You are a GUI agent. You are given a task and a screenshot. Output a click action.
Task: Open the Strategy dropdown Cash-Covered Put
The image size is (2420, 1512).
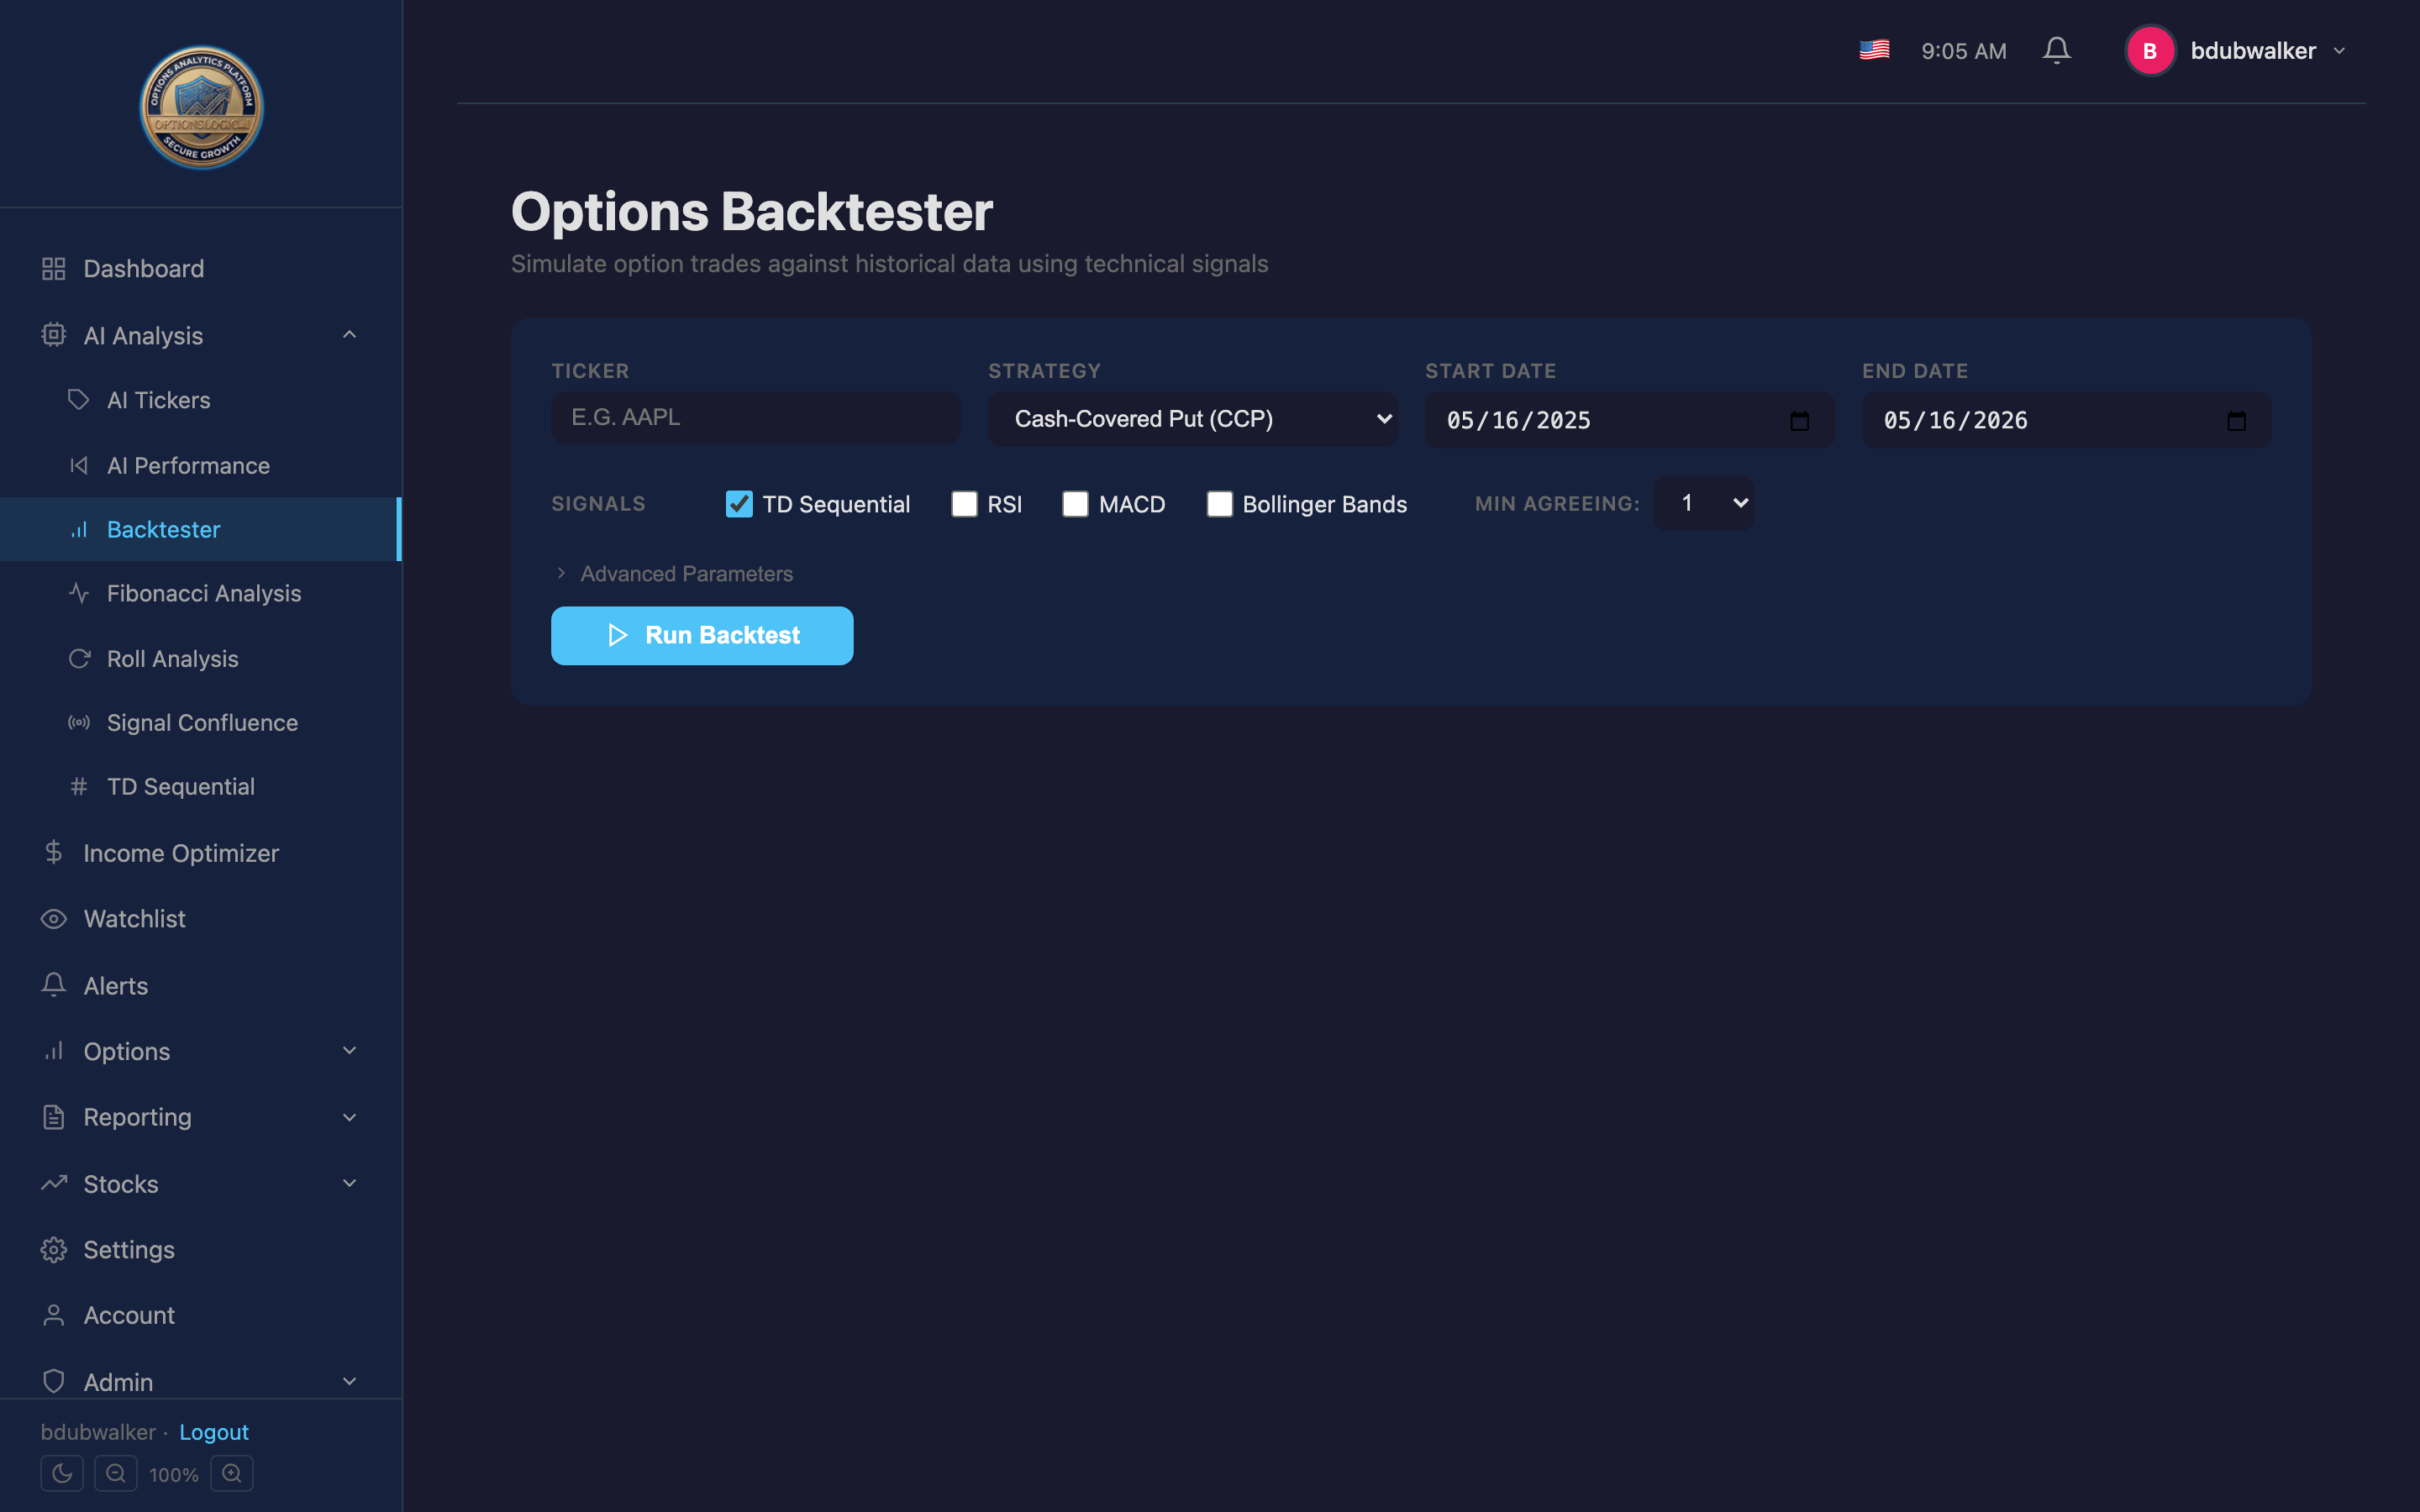[x=1192, y=419]
